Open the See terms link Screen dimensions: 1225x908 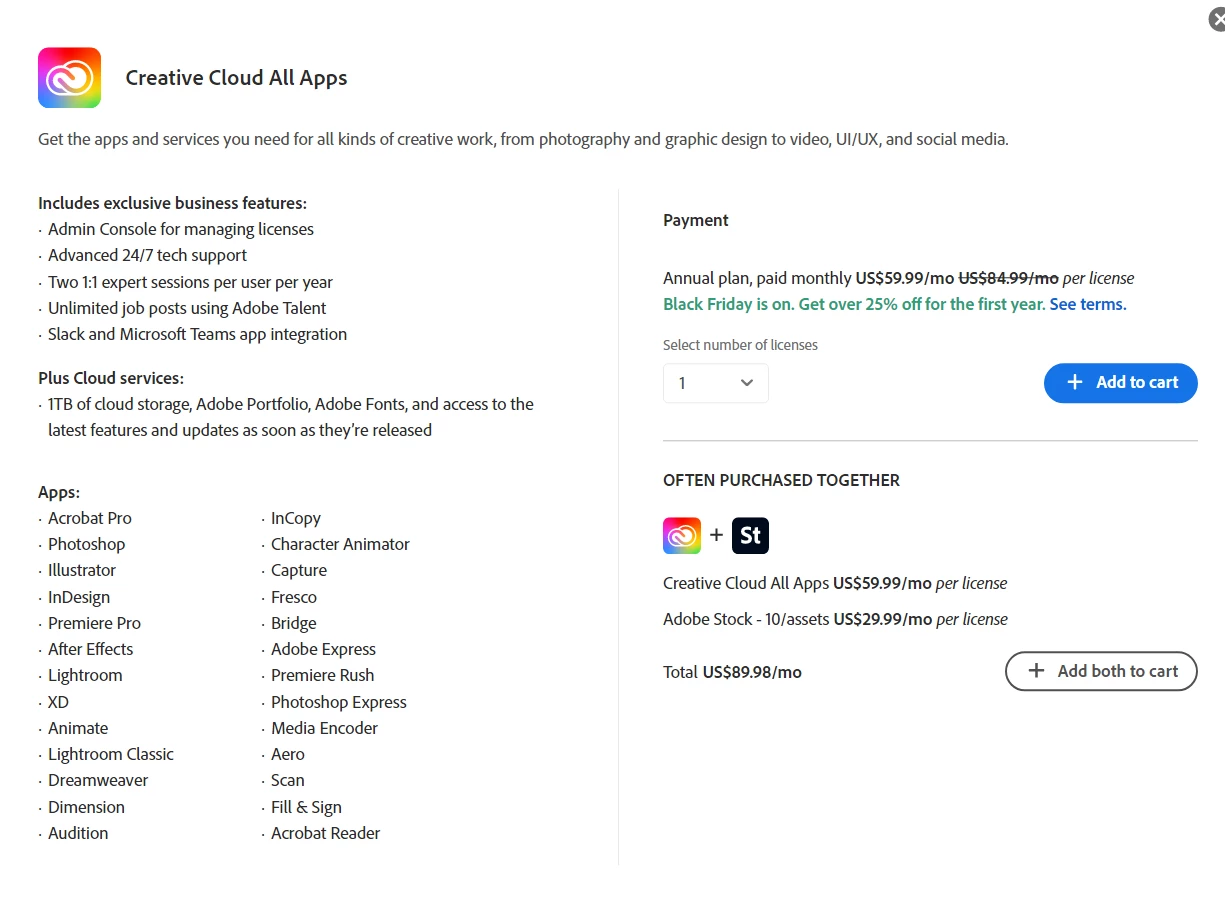(x=1088, y=304)
